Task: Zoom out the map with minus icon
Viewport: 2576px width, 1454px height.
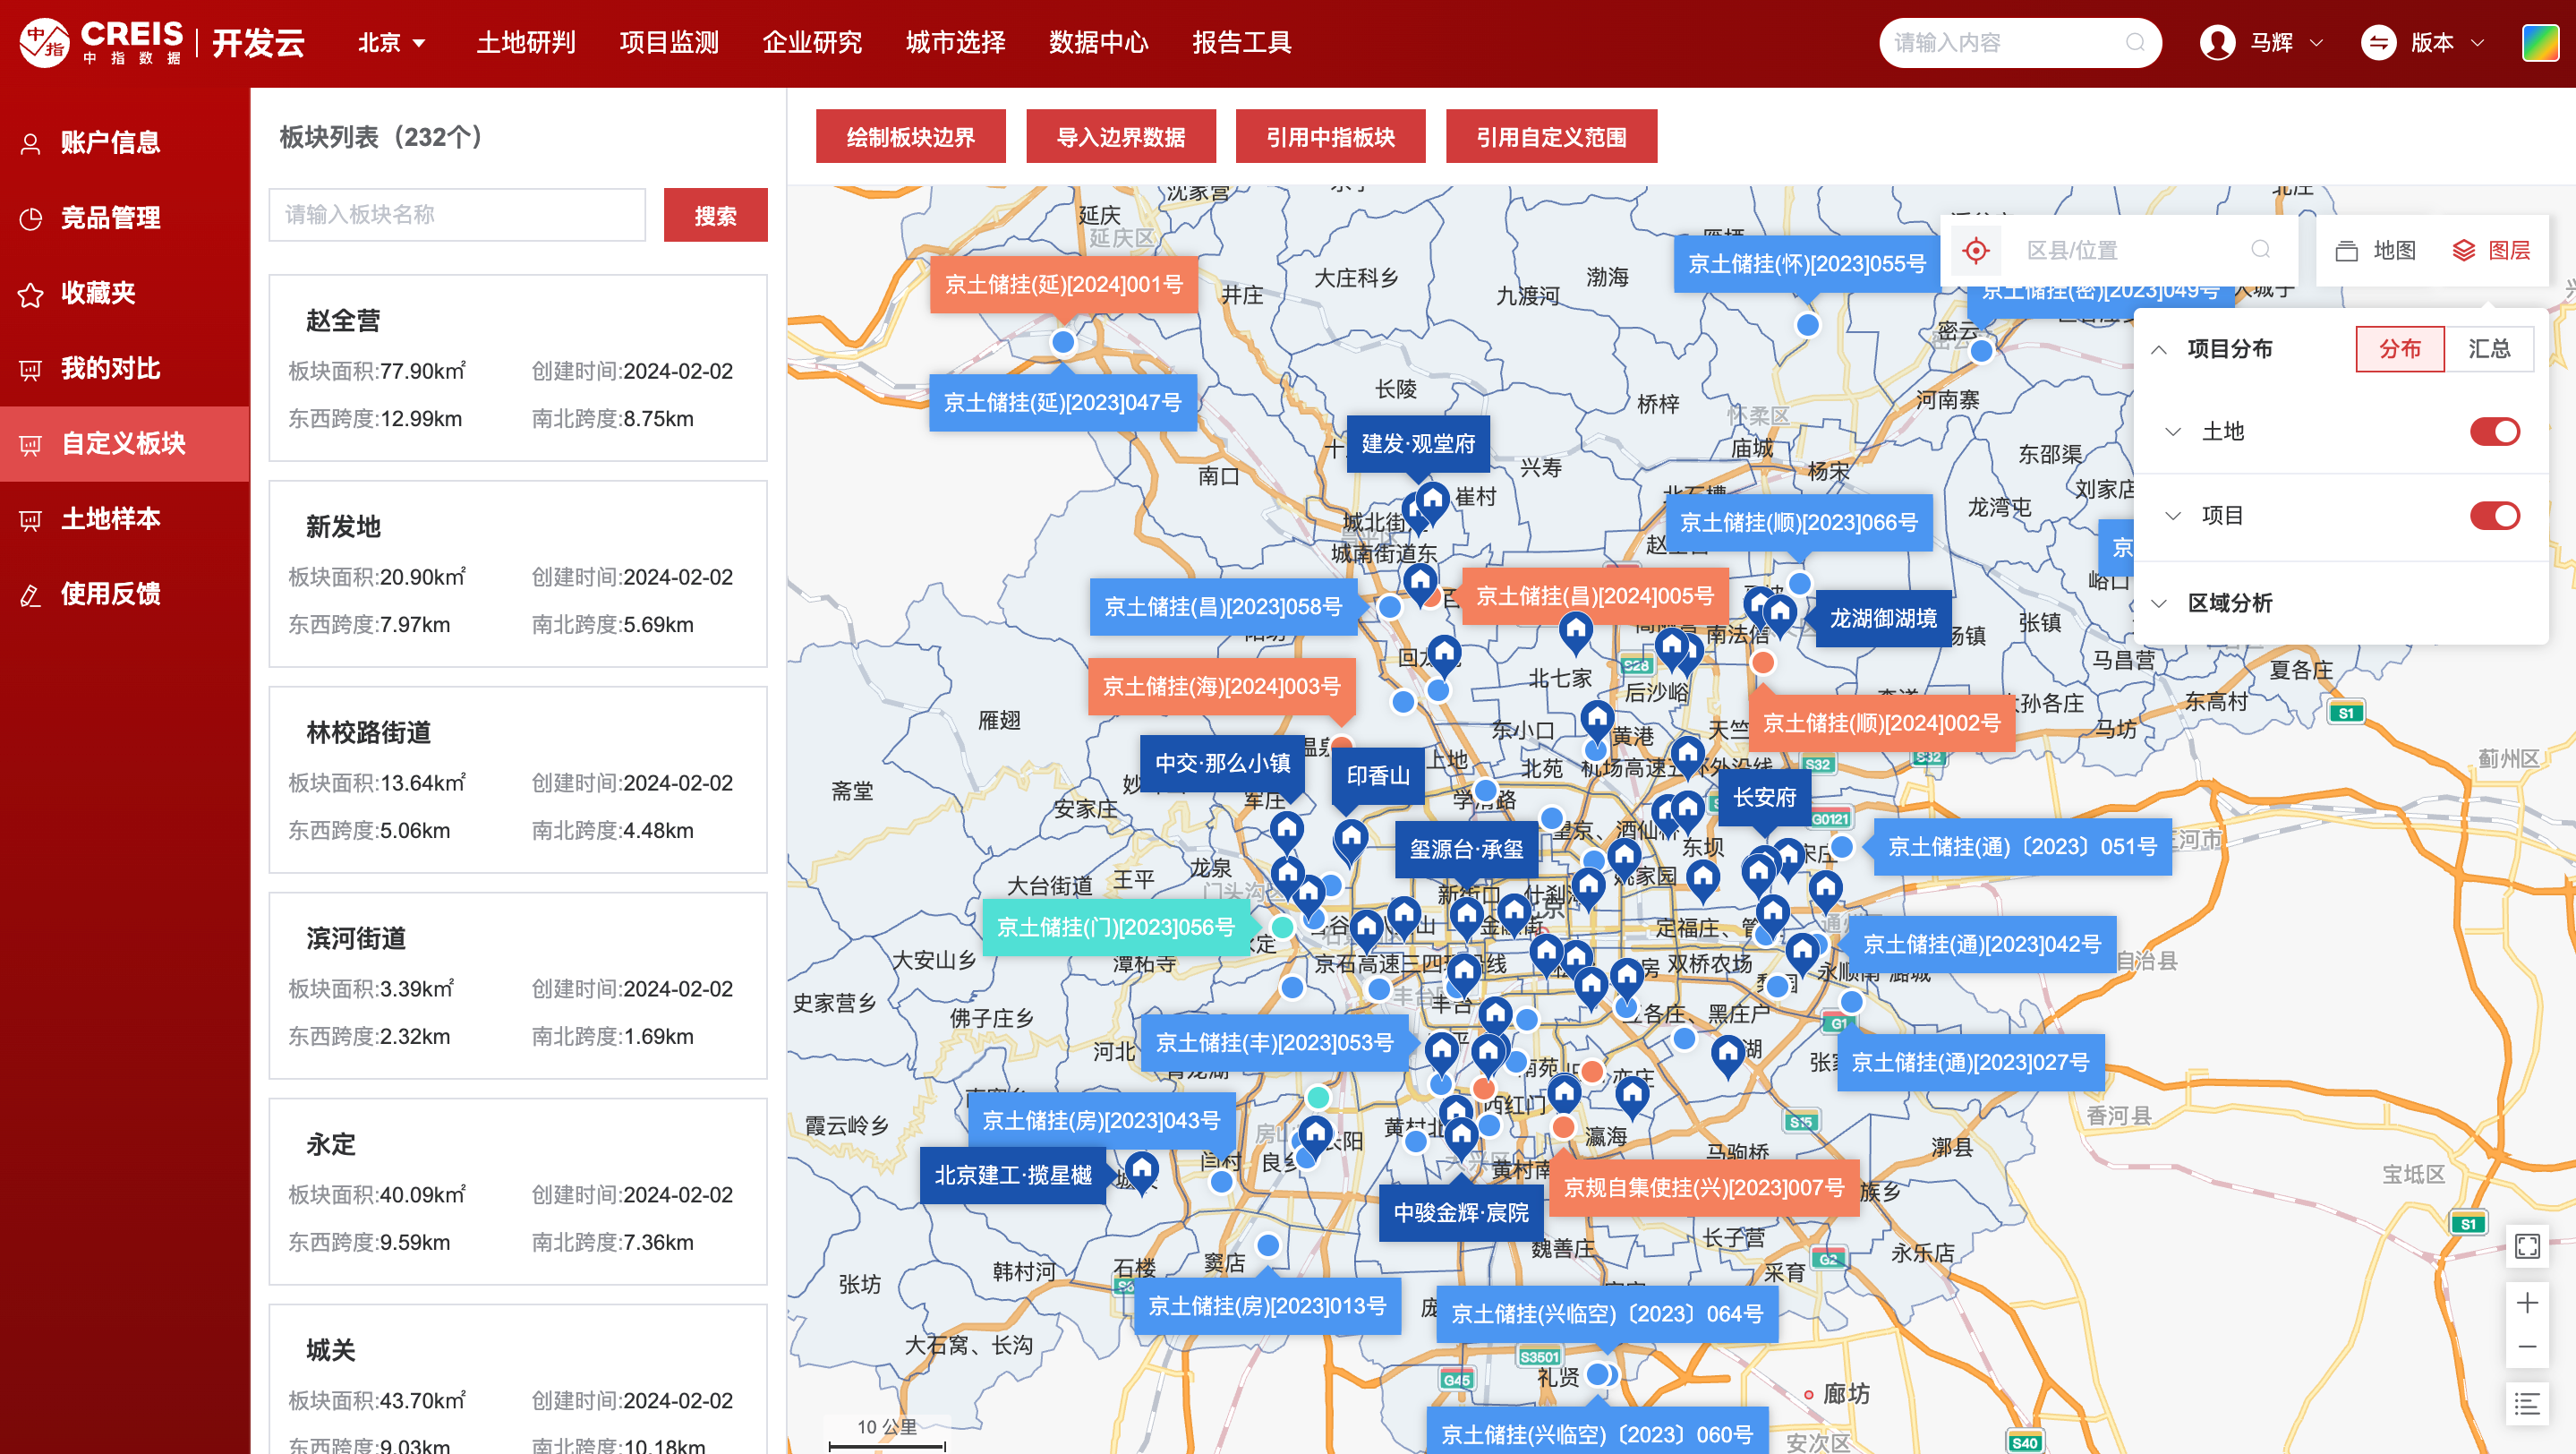Action: pyautogui.click(x=2527, y=1347)
